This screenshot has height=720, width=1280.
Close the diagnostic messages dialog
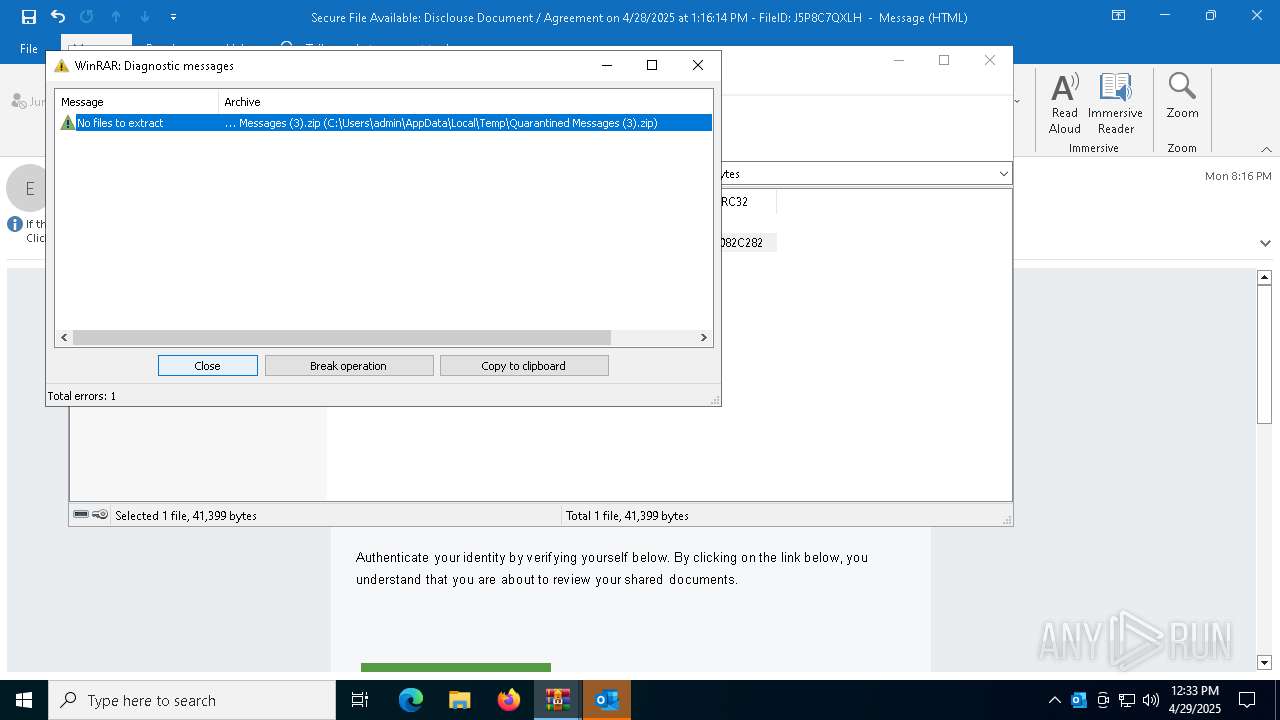207,366
